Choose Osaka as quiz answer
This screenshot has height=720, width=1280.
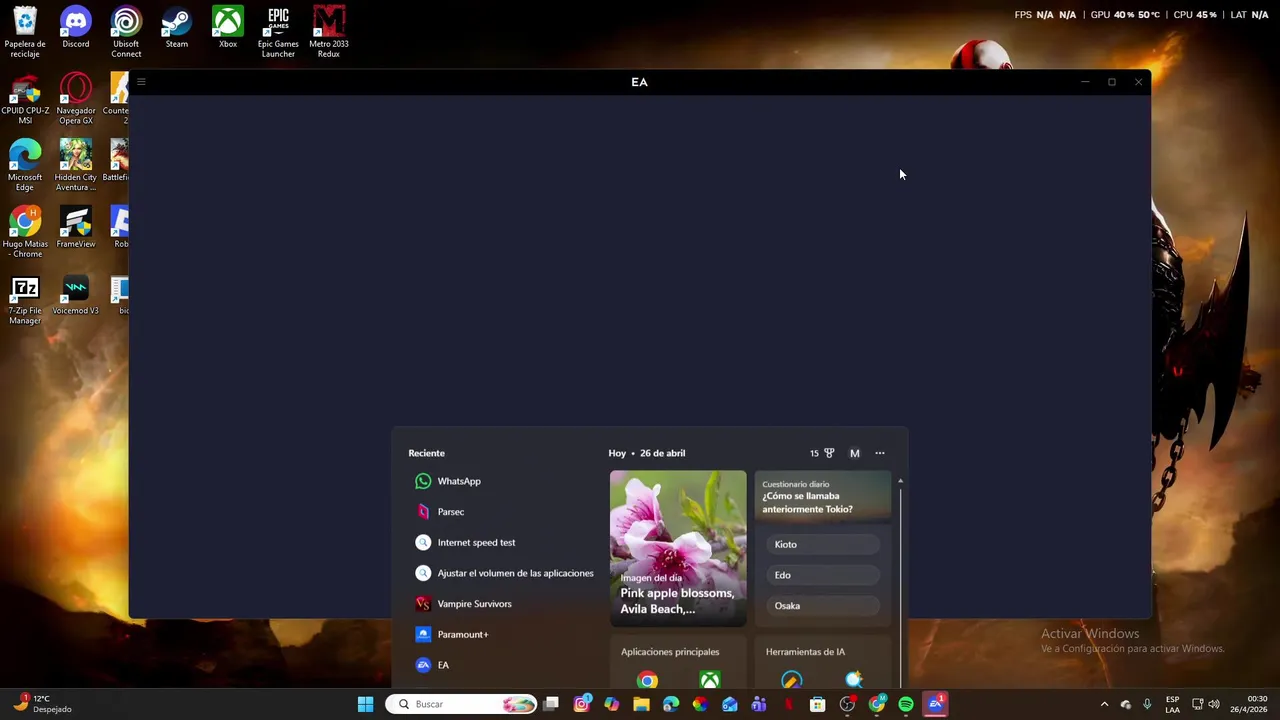click(x=824, y=606)
